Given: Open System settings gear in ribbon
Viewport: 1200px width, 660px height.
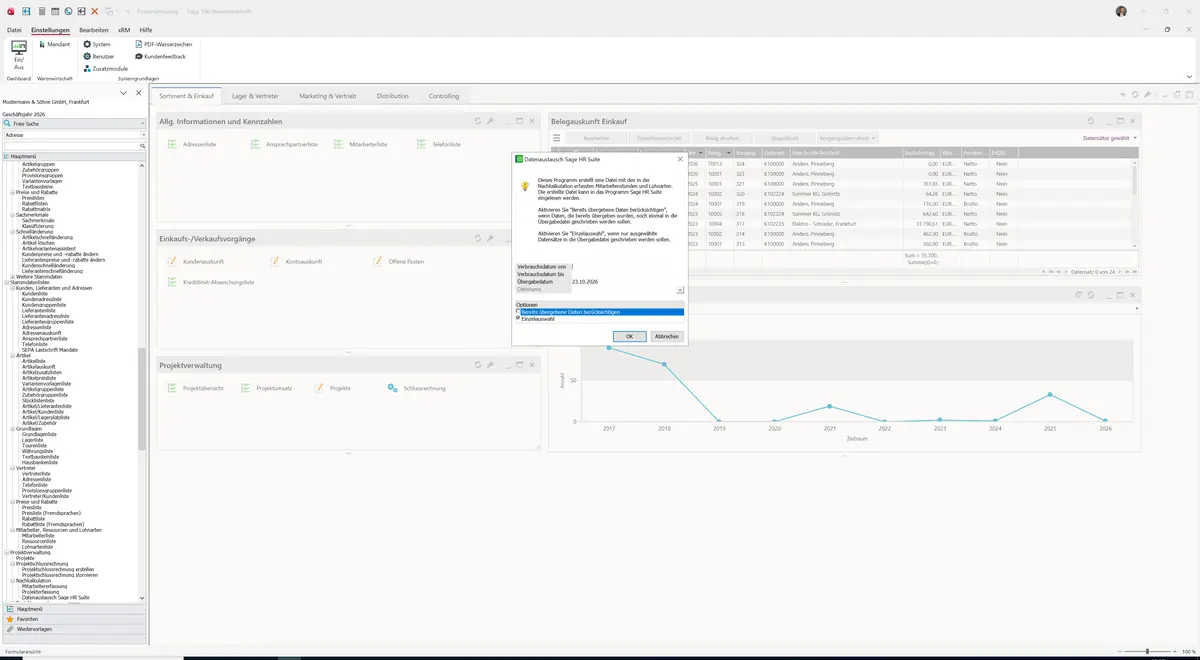Looking at the screenshot, I should (97, 44).
